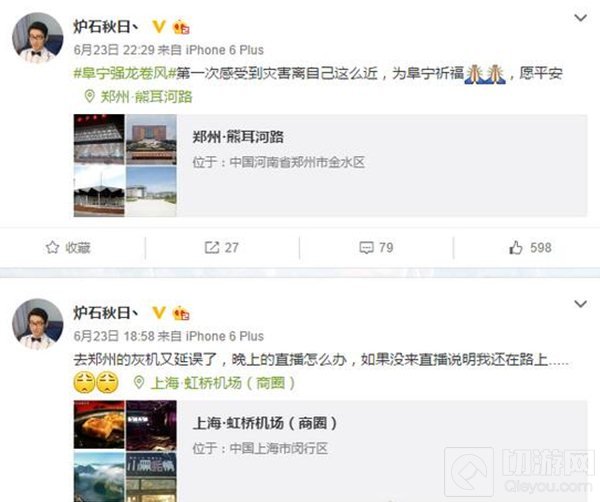Click the avatar on the second post
600x502 pixels.
coord(38,324)
